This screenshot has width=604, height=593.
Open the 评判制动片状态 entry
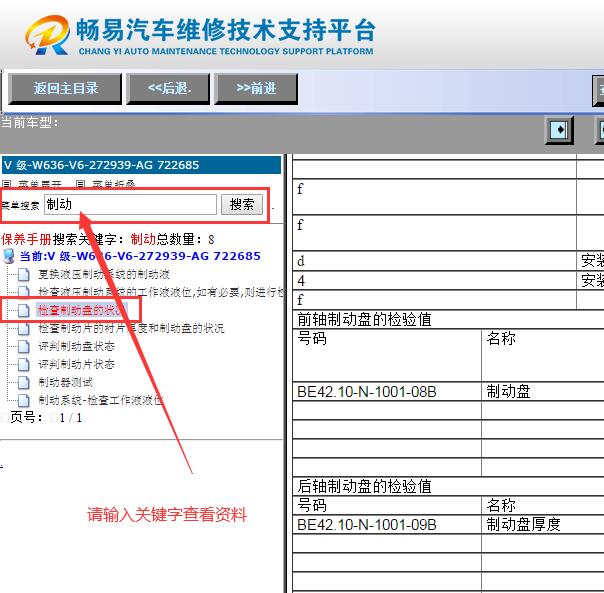pos(76,364)
